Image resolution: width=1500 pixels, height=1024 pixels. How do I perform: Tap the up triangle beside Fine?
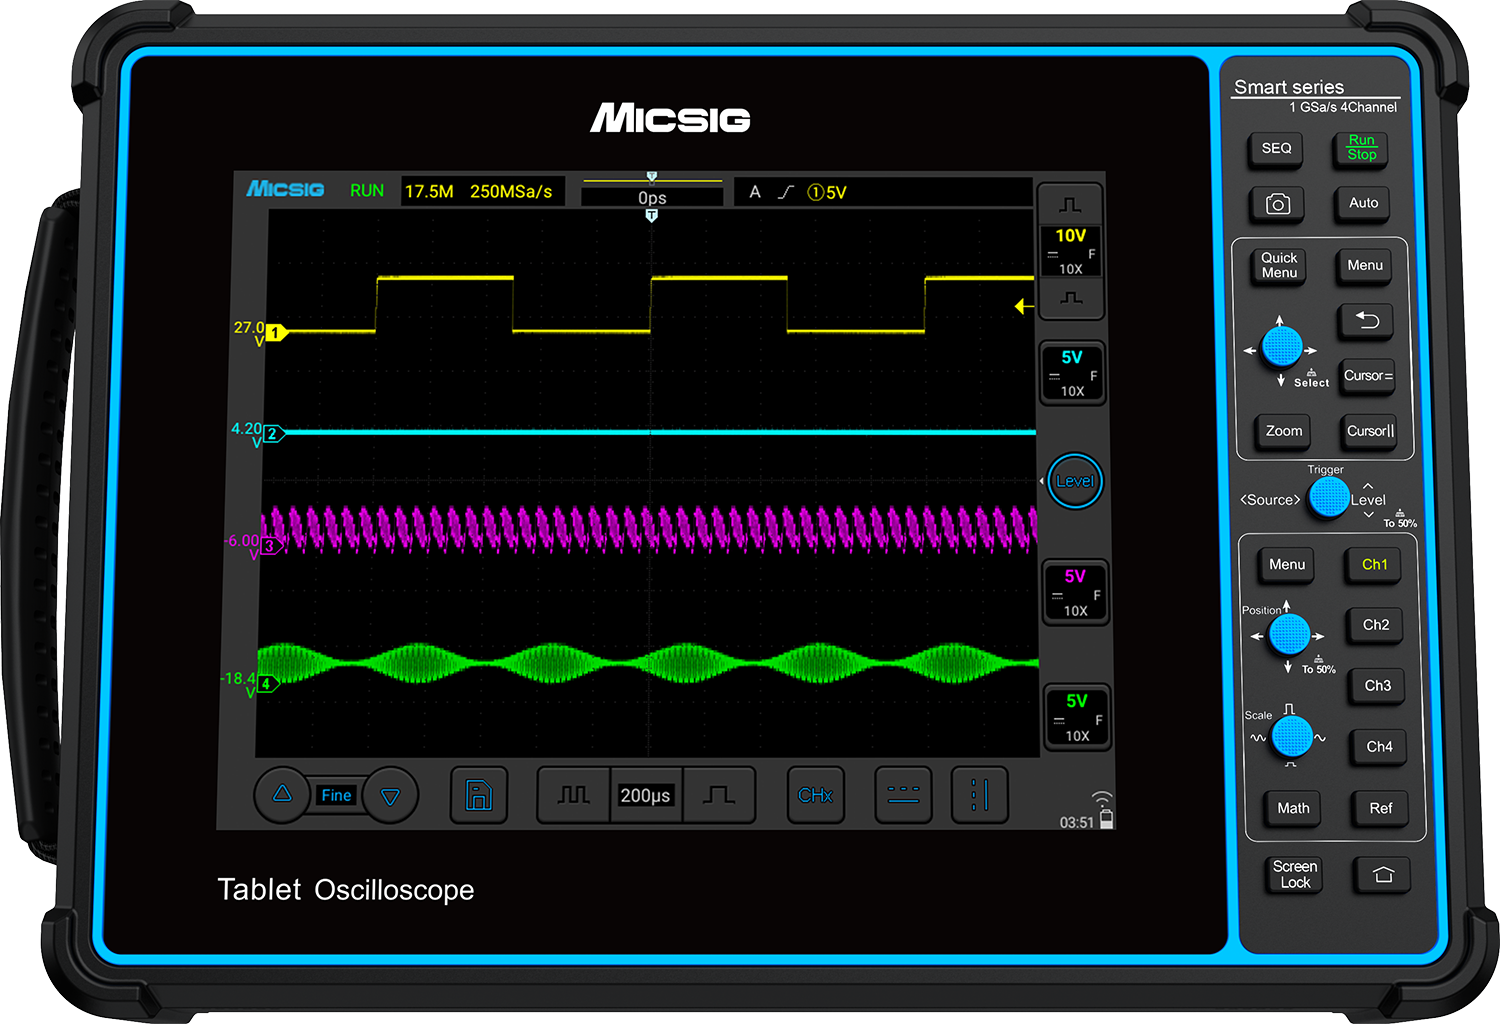[282, 794]
